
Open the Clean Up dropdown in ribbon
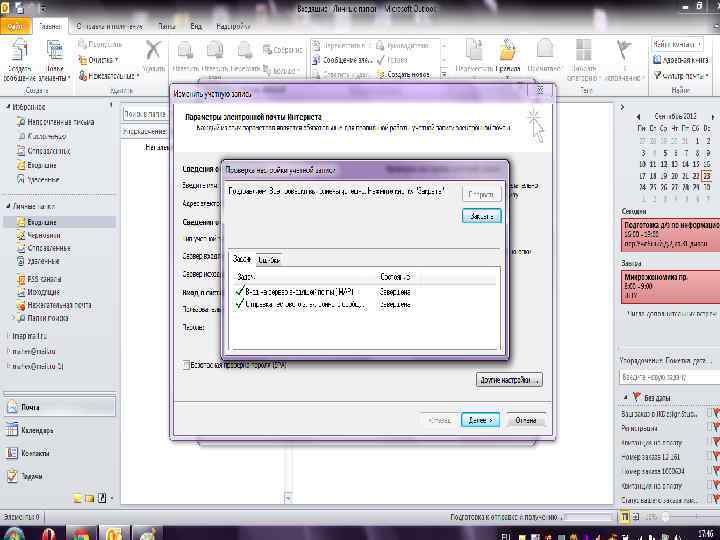point(98,60)
